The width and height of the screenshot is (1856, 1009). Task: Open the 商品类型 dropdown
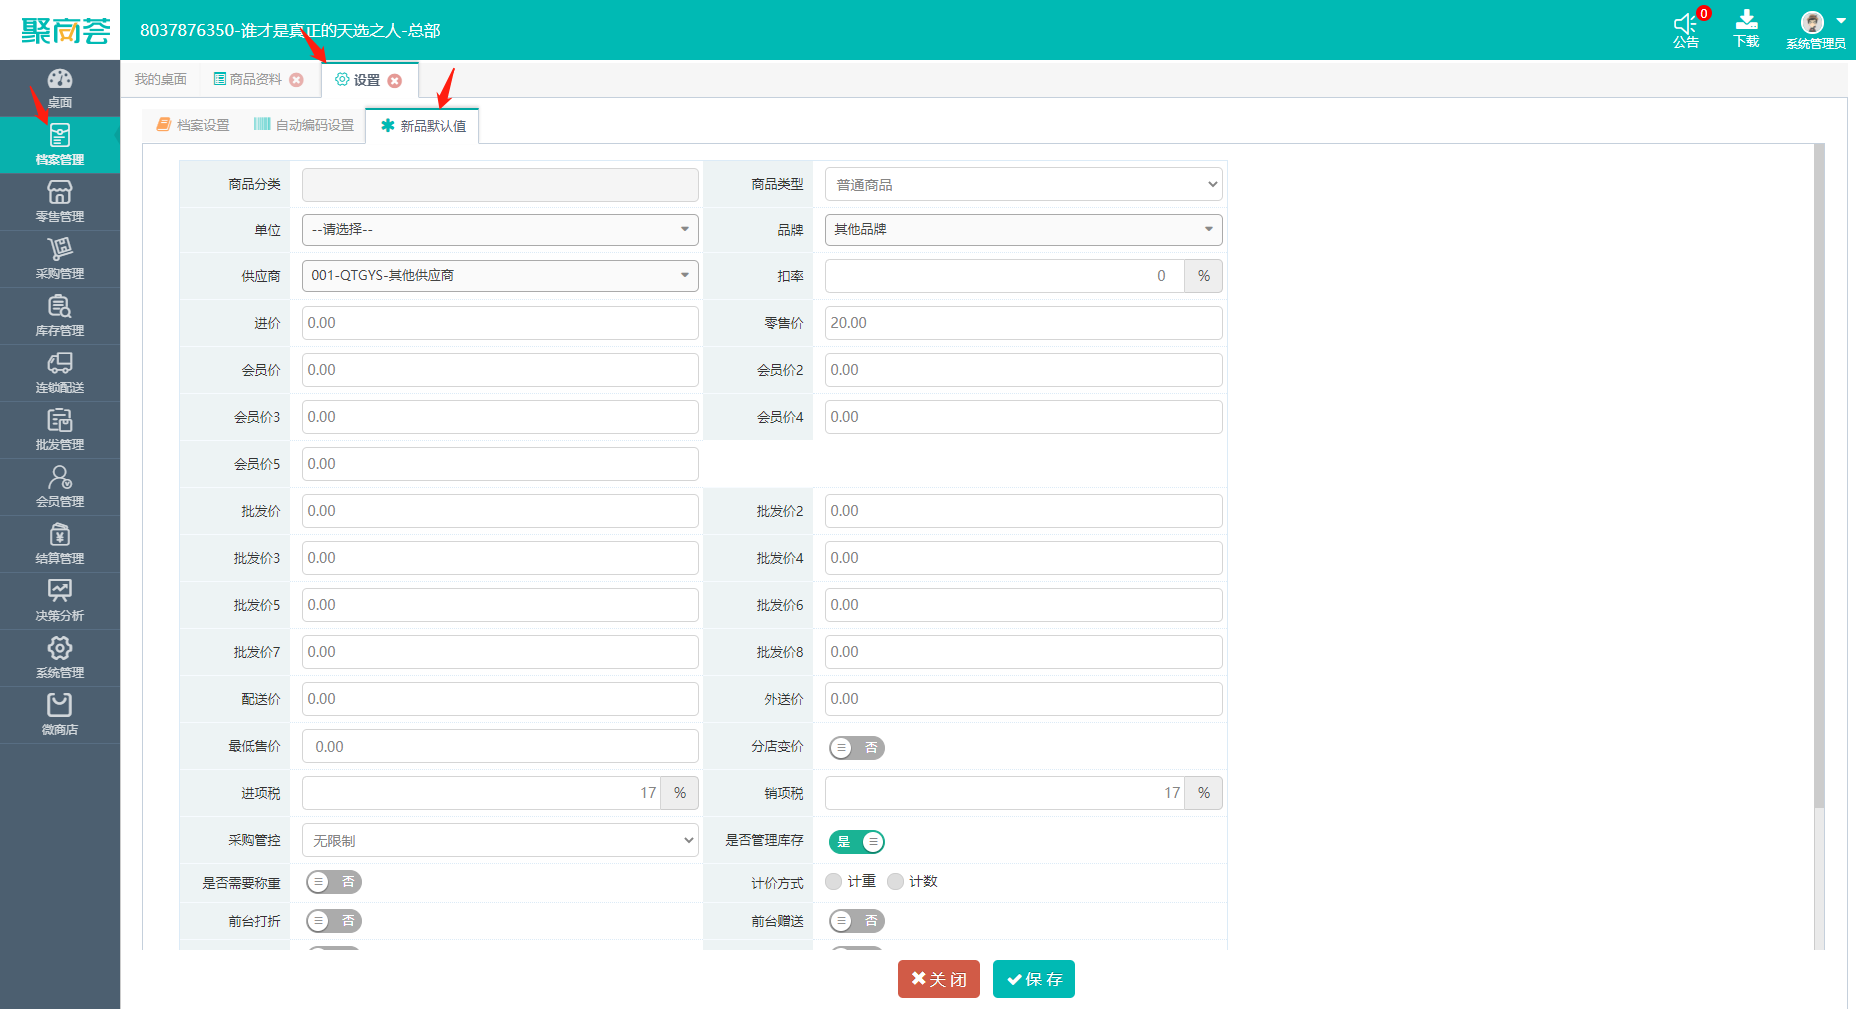[x=1024, y=184]
